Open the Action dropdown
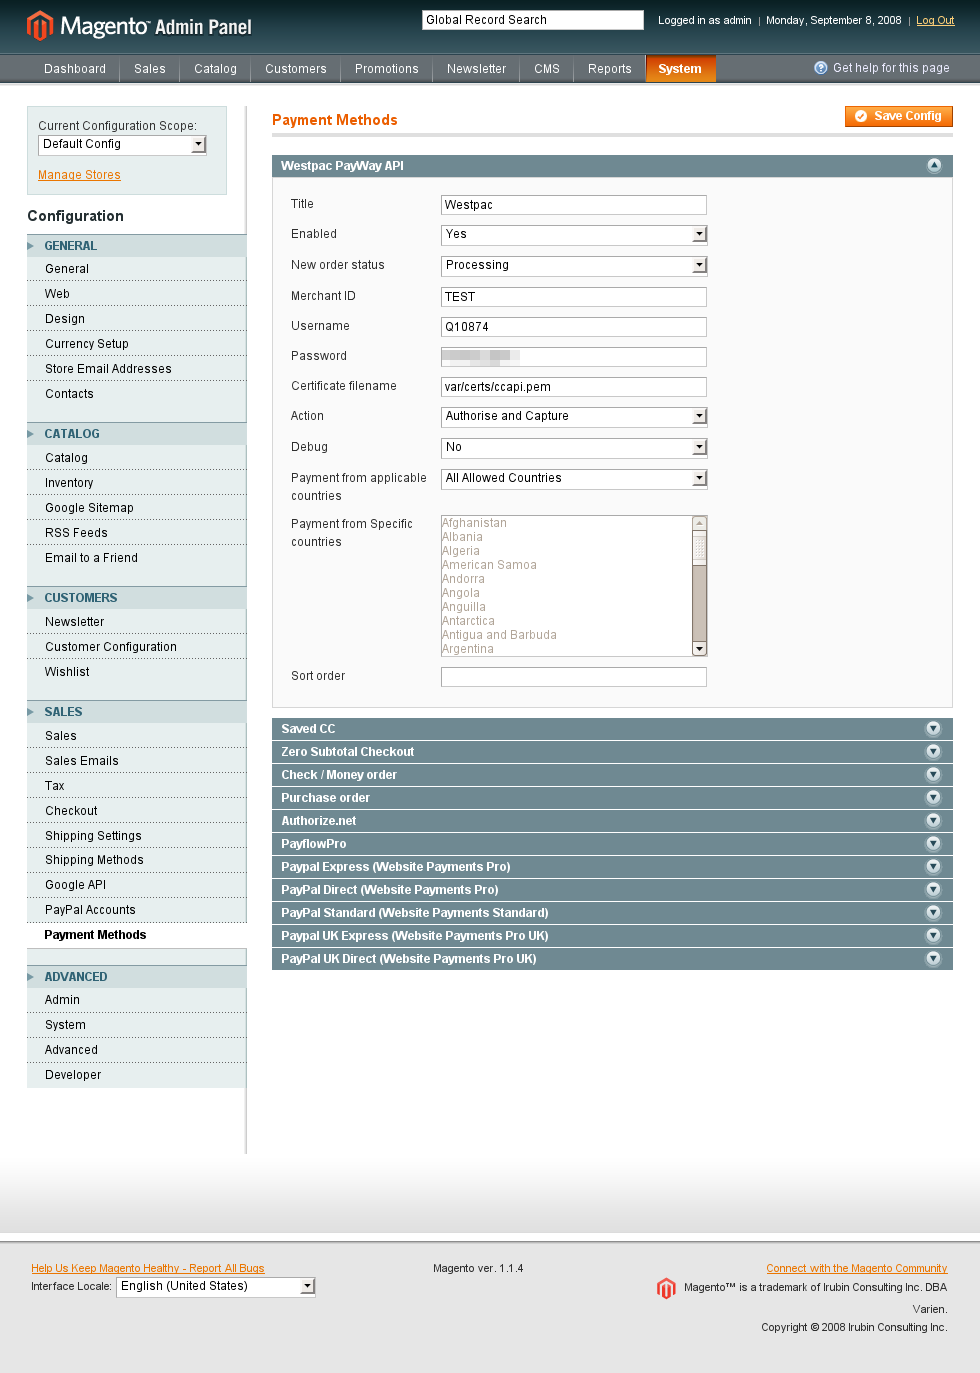The width and height of the screenshot is (980, 1373). click(x=574, y=416)
